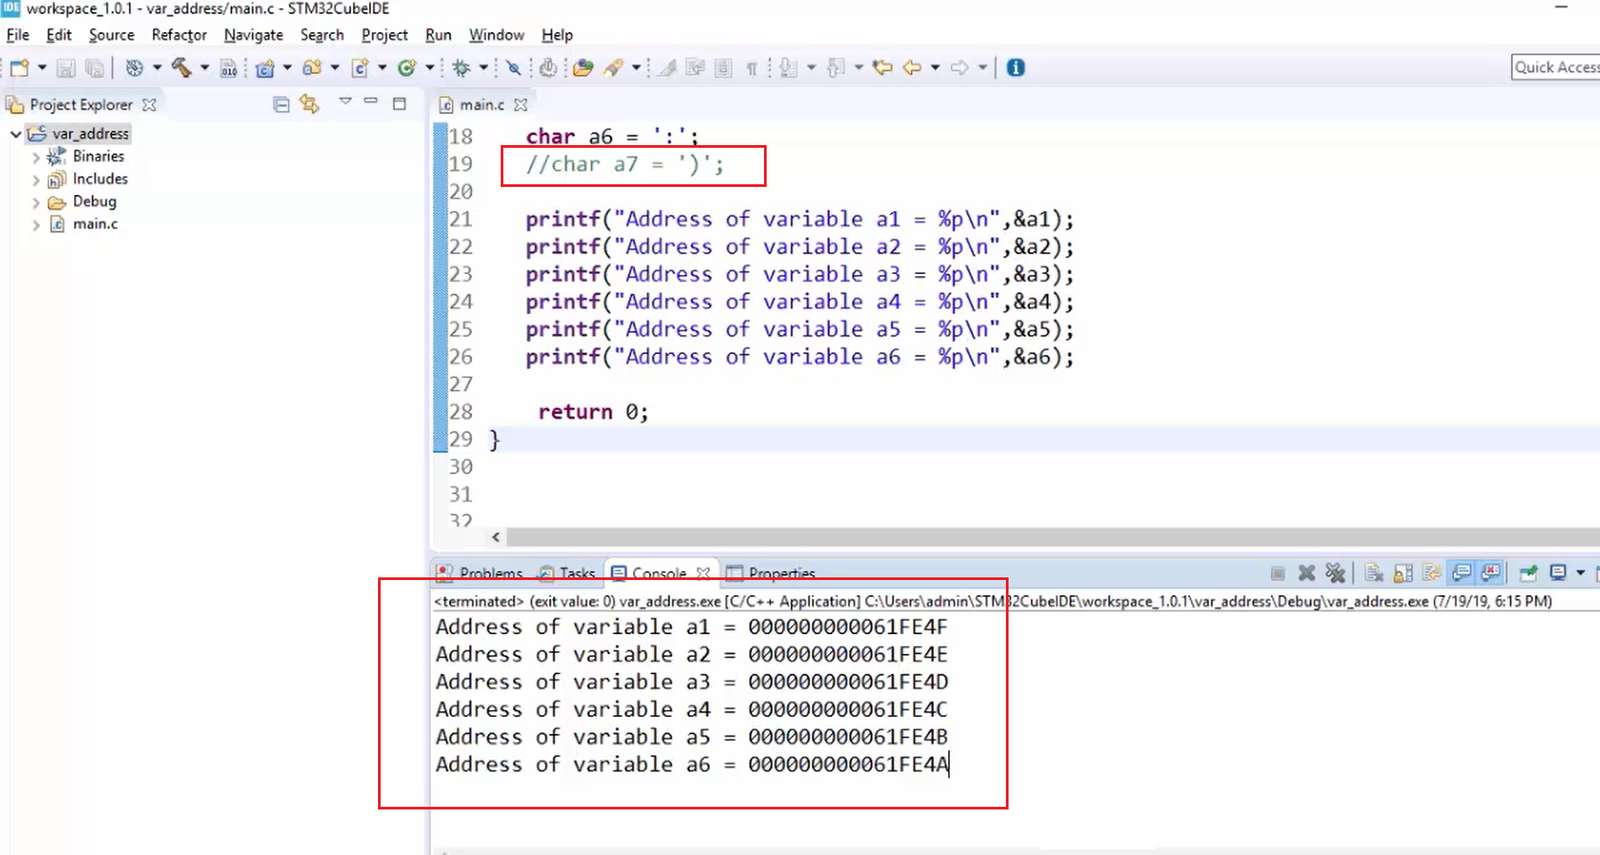Open dropdown next to Display Selected Console

[1581, 573]
